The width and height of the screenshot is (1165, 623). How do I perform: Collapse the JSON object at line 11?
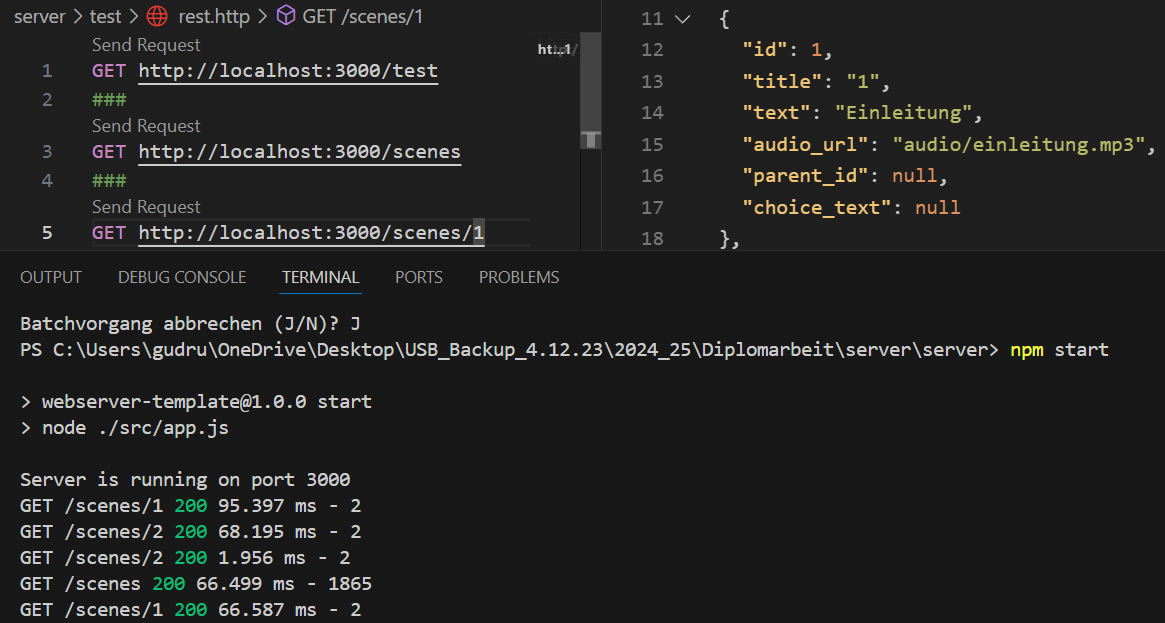pyautogui.click(x=682, y=19)
